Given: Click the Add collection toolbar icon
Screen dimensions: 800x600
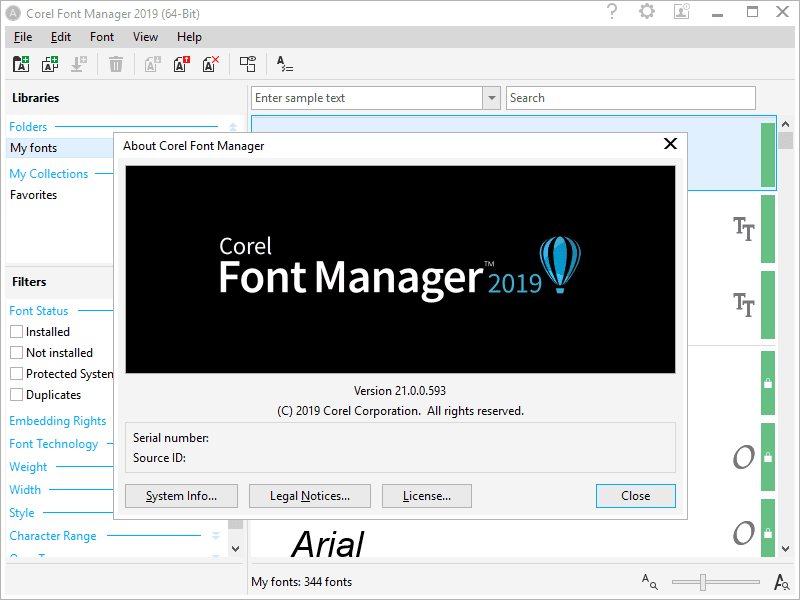Looking at the screenshot, I should pos(50,64).
